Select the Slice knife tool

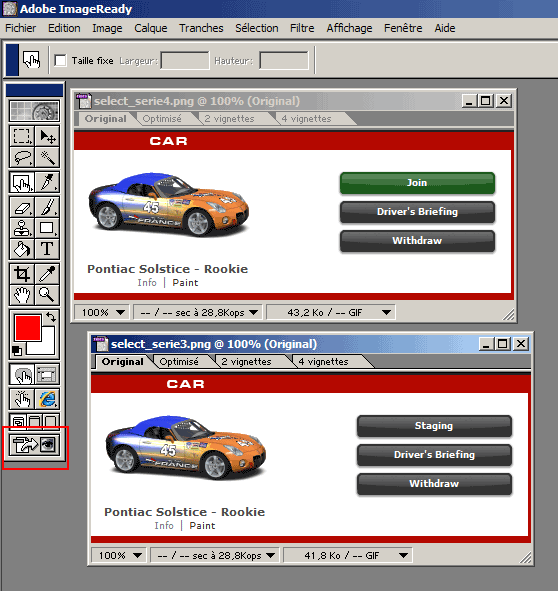[x=47, y=182]
